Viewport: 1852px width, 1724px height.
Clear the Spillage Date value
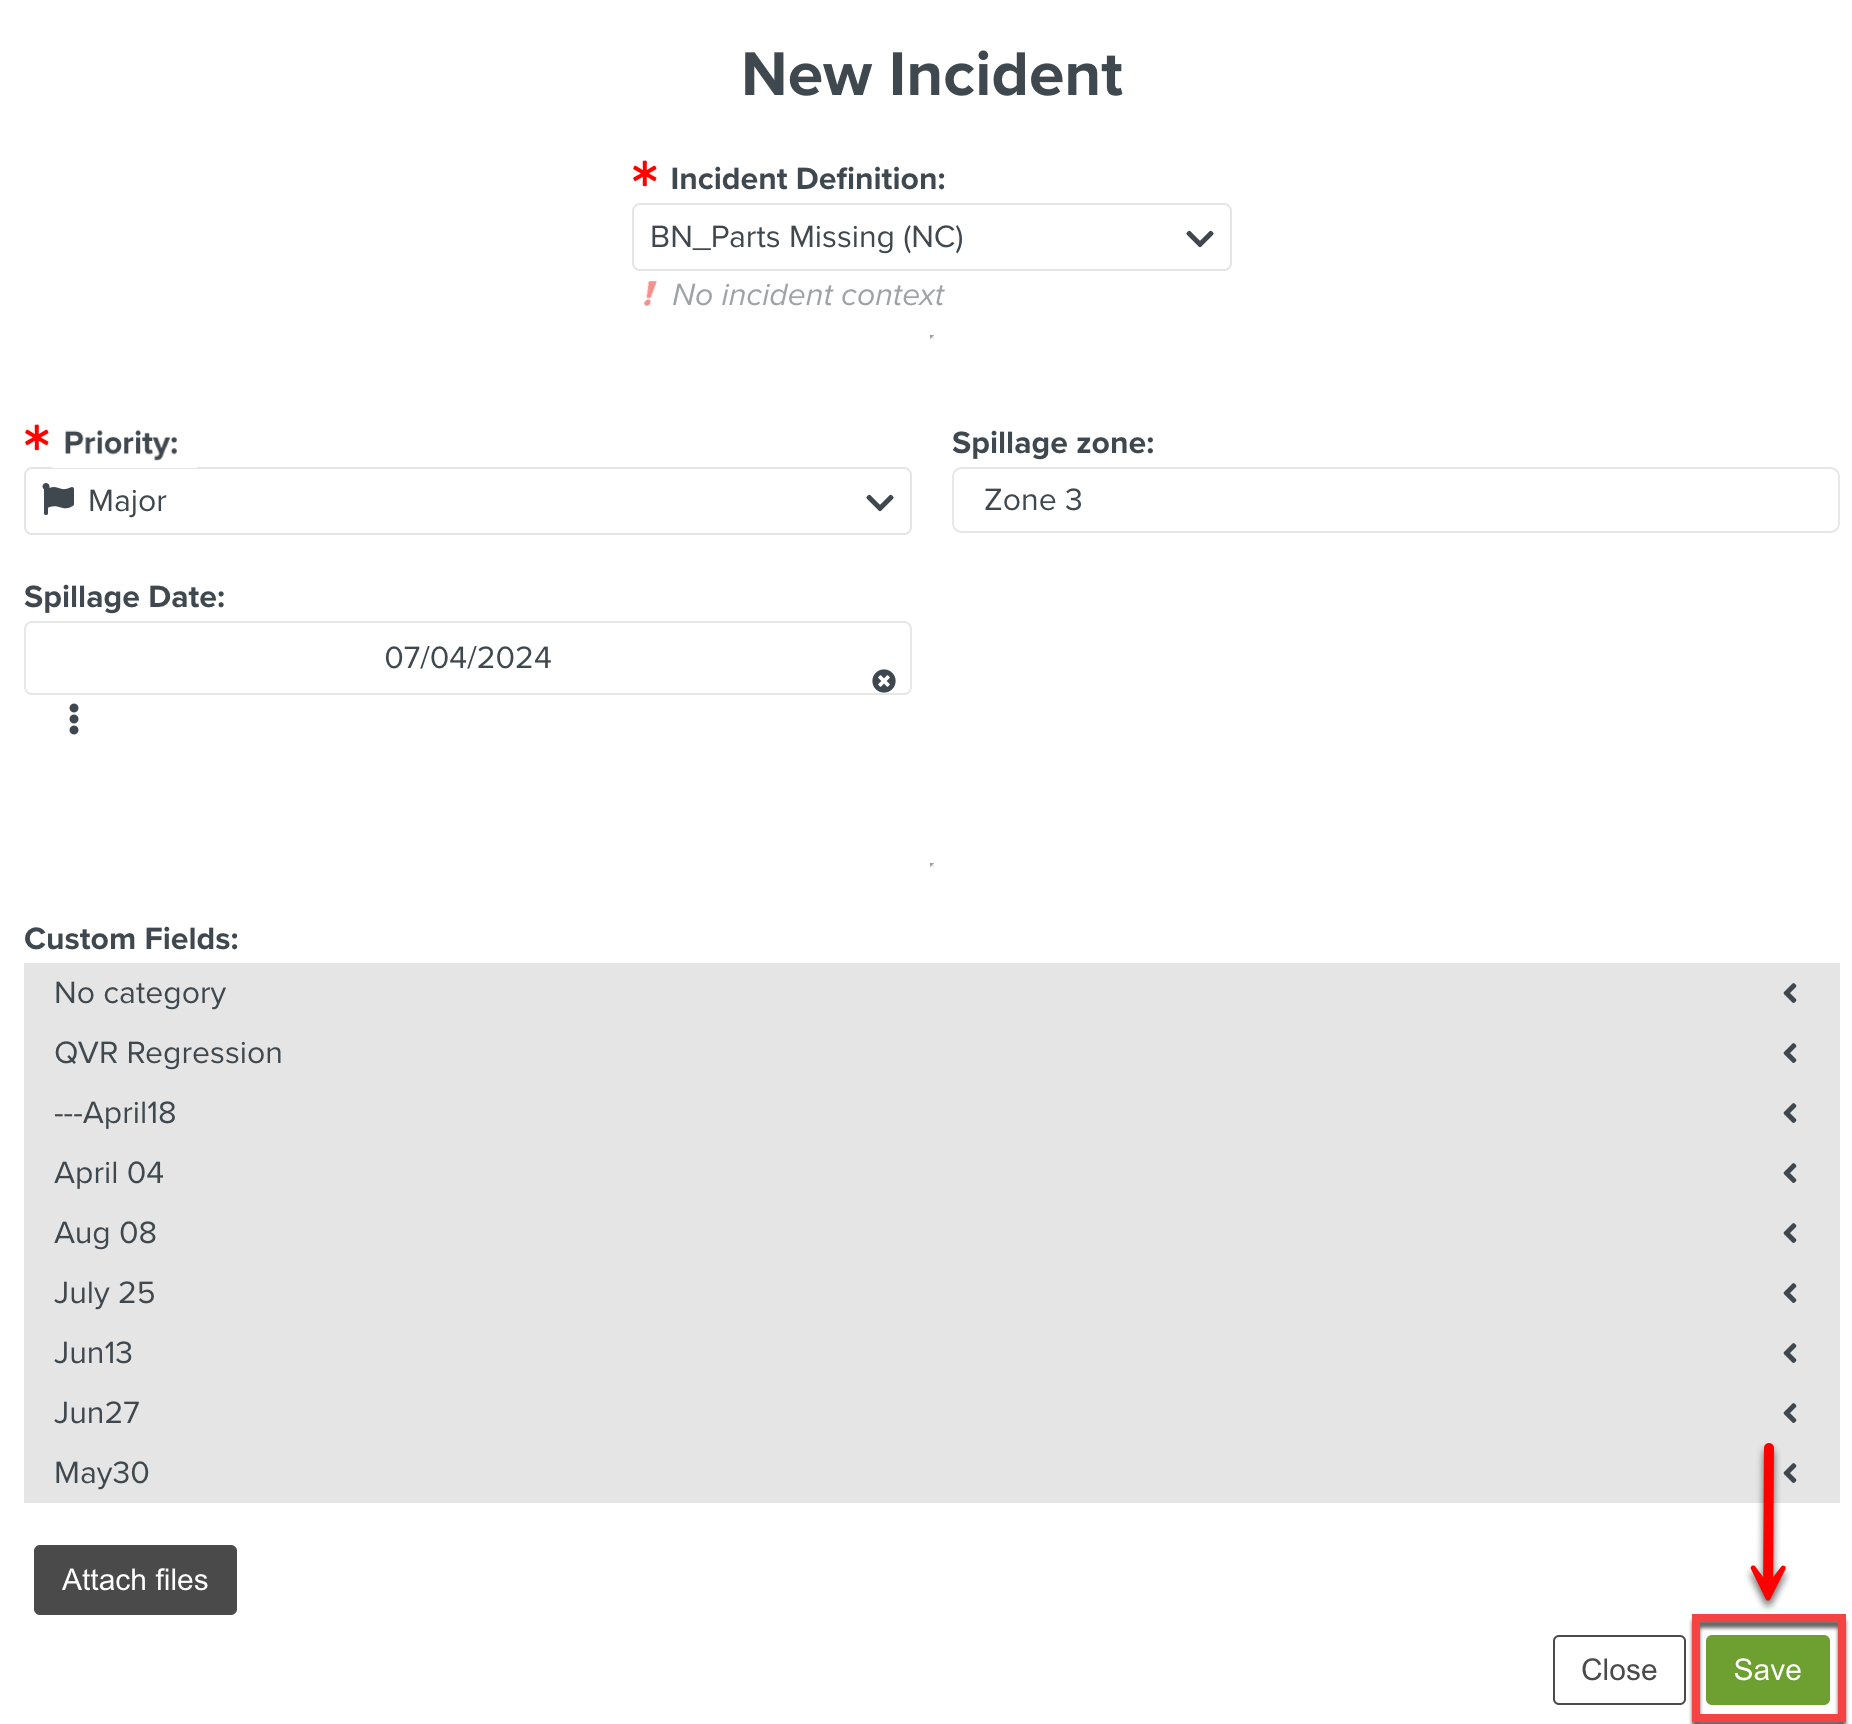[x=883, y=681]
